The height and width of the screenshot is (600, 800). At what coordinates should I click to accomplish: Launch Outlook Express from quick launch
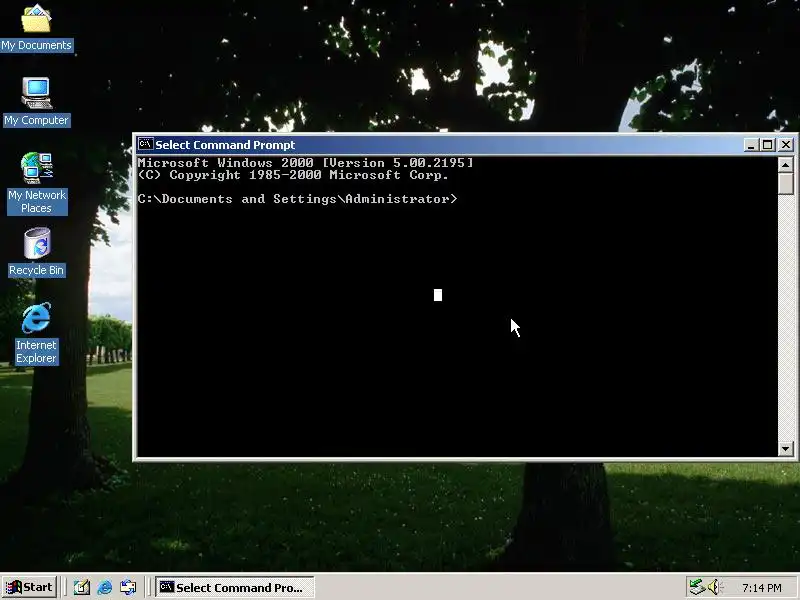click(128, 587)
